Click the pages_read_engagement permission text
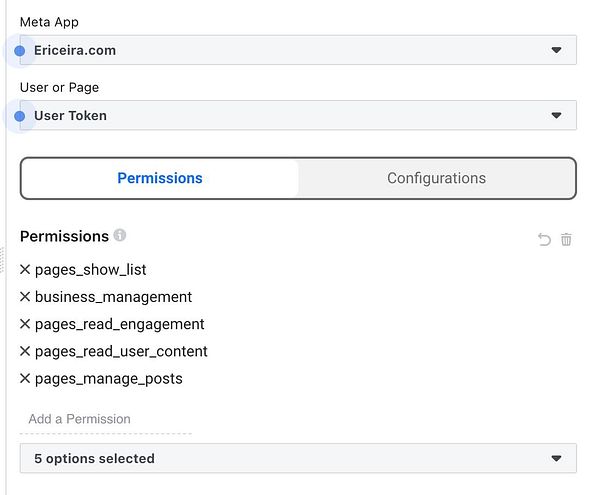This screenshot has width=600, height=495. [119, 324]
